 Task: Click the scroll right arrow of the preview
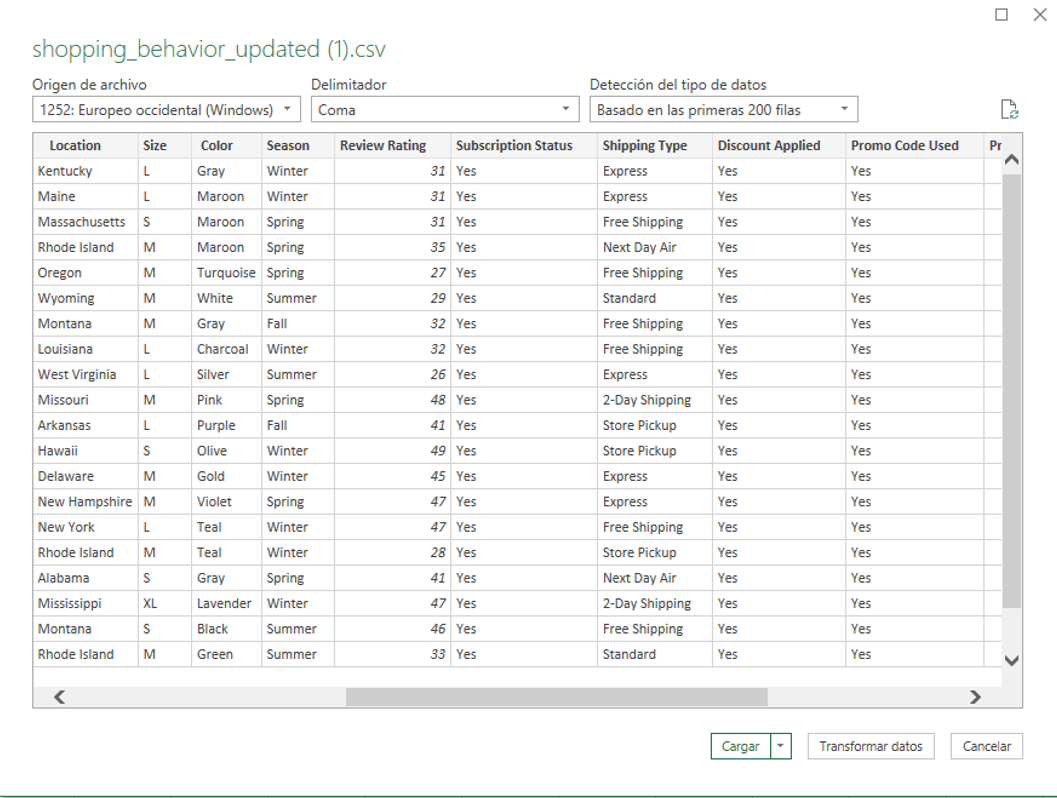(x=975, y=697)
